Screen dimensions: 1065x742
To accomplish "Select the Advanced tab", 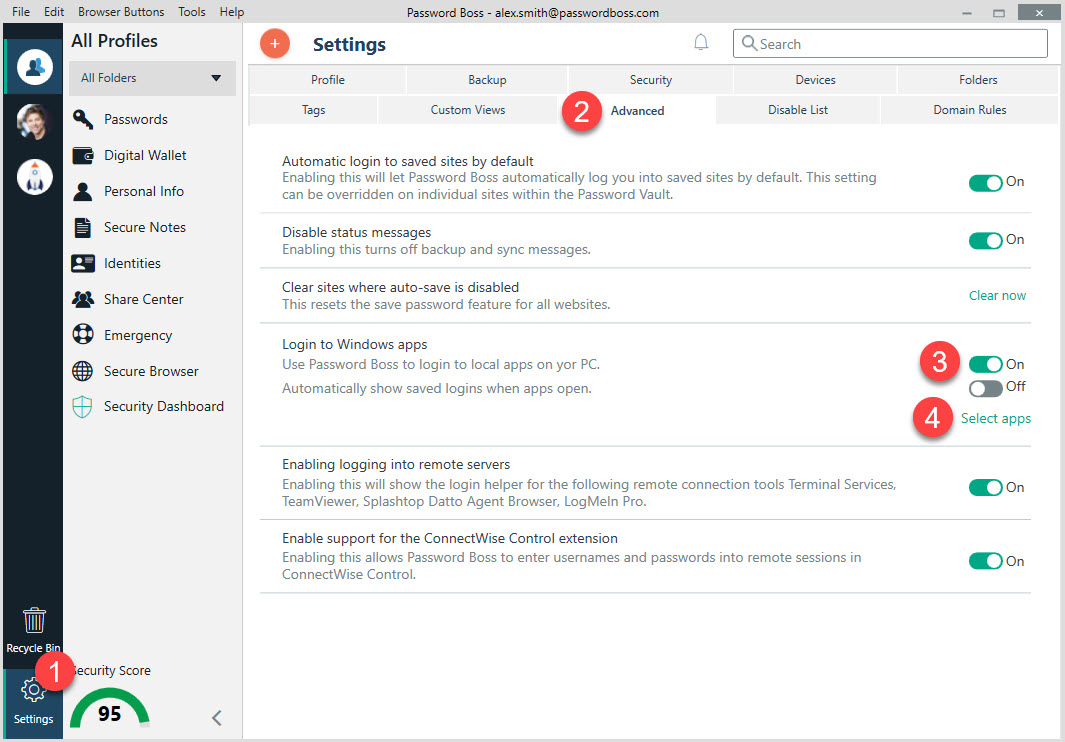I will pos(637,111).
